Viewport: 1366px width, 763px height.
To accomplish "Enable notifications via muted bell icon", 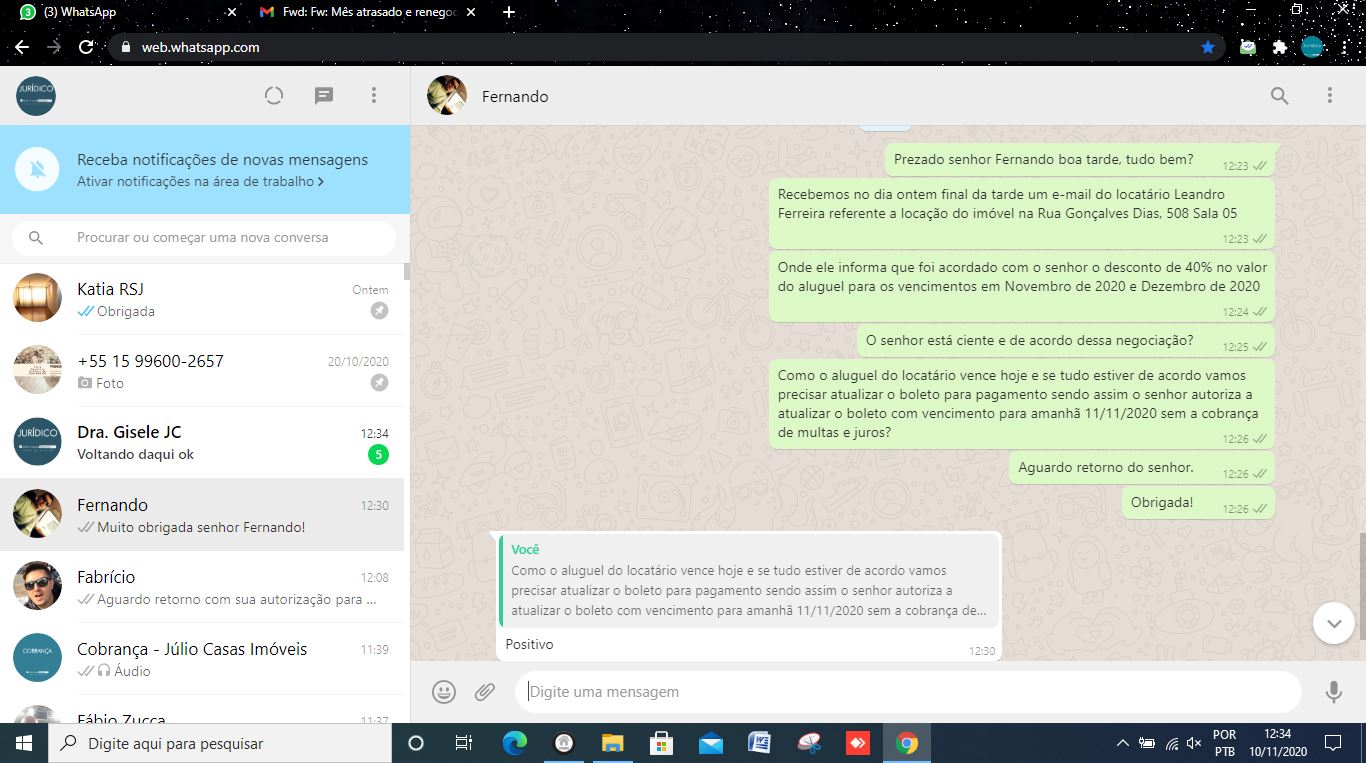I will click(37, 170).
